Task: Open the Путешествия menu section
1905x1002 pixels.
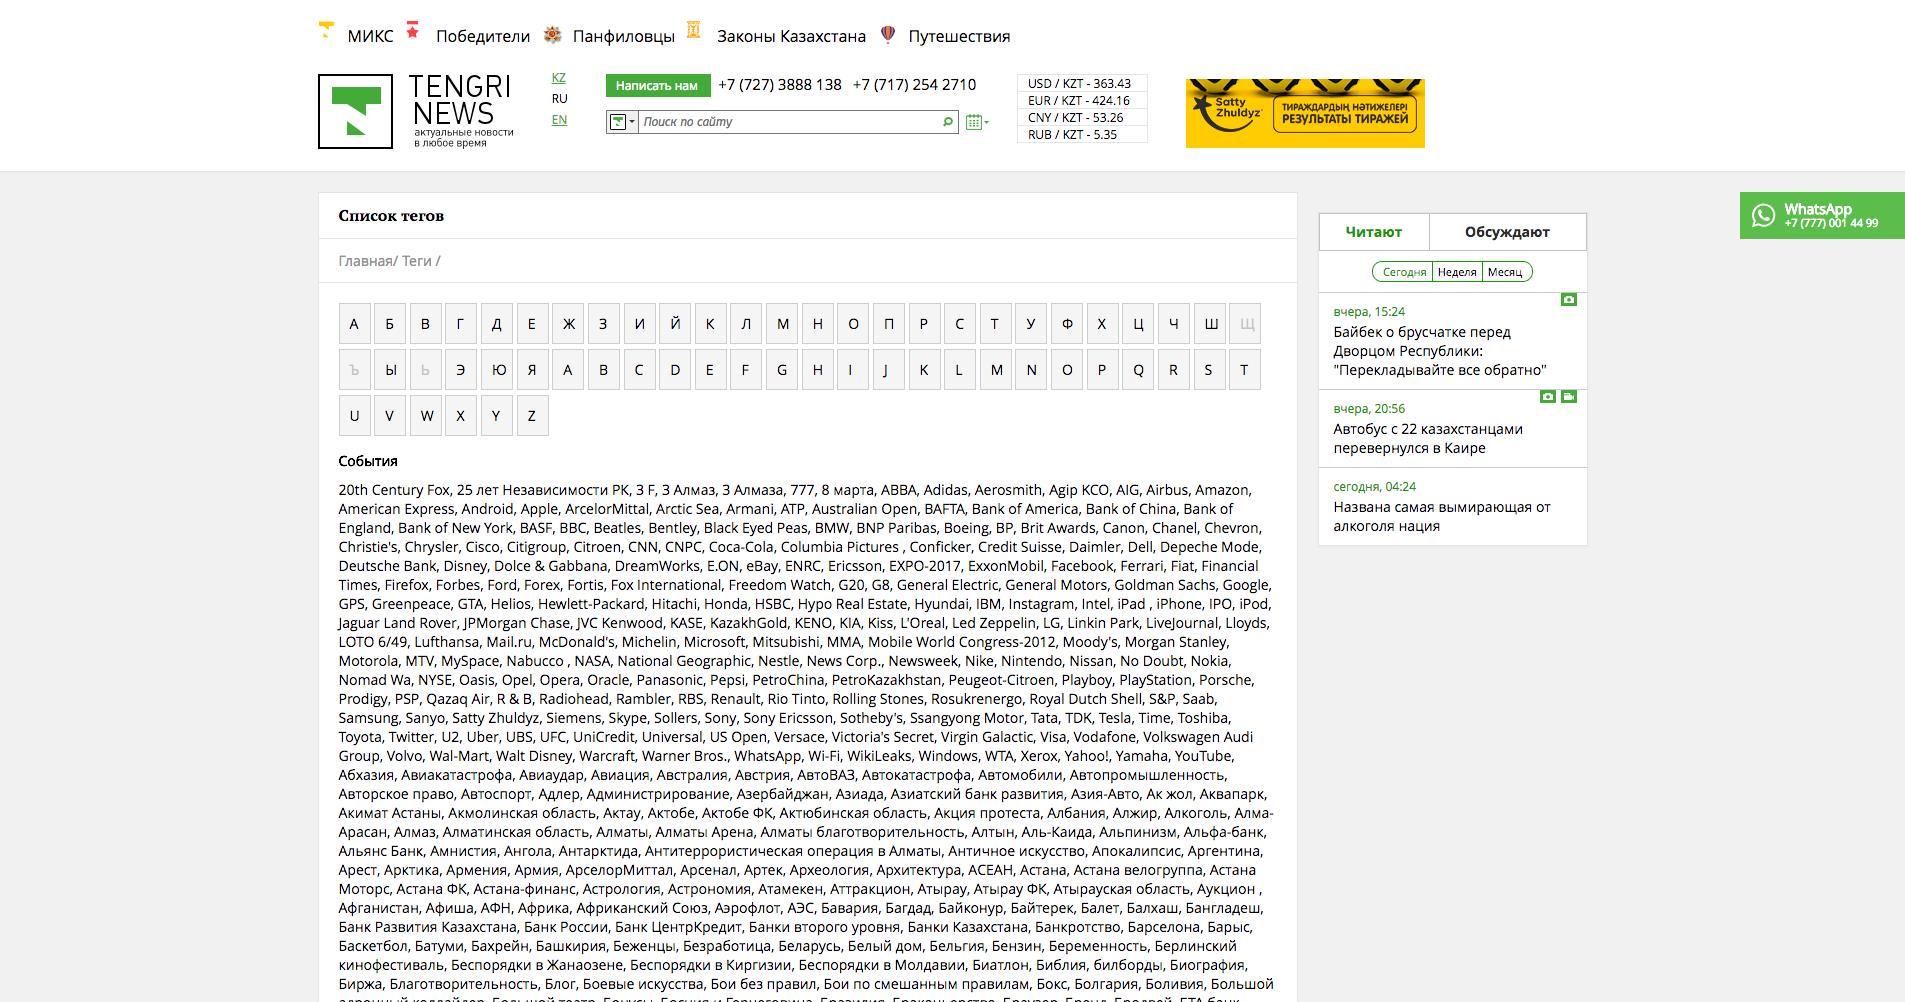Action: point(959,36)
